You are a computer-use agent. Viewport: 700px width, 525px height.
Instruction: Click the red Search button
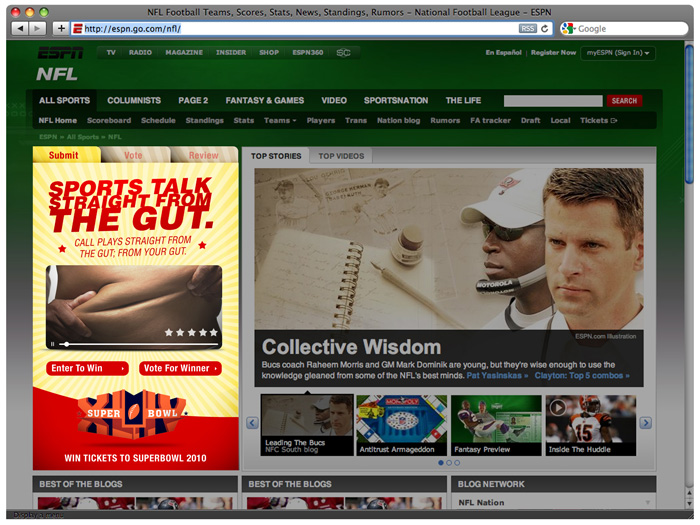point(624,101)
